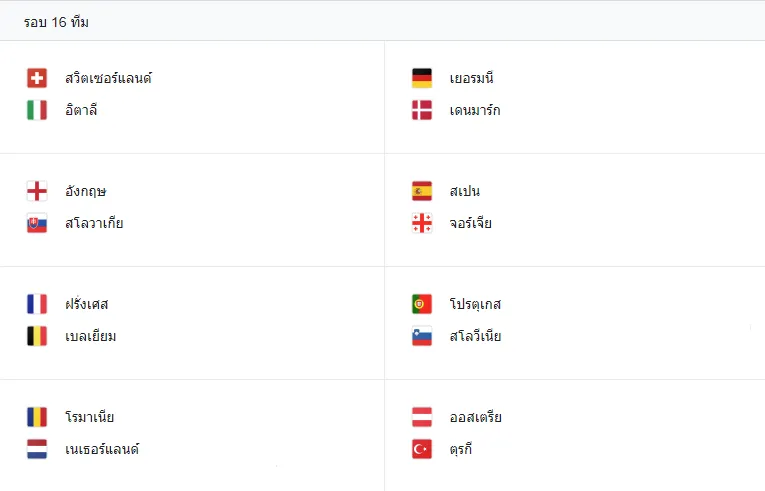
Task: Click the Italy flag icon
Action: [37, 110]
